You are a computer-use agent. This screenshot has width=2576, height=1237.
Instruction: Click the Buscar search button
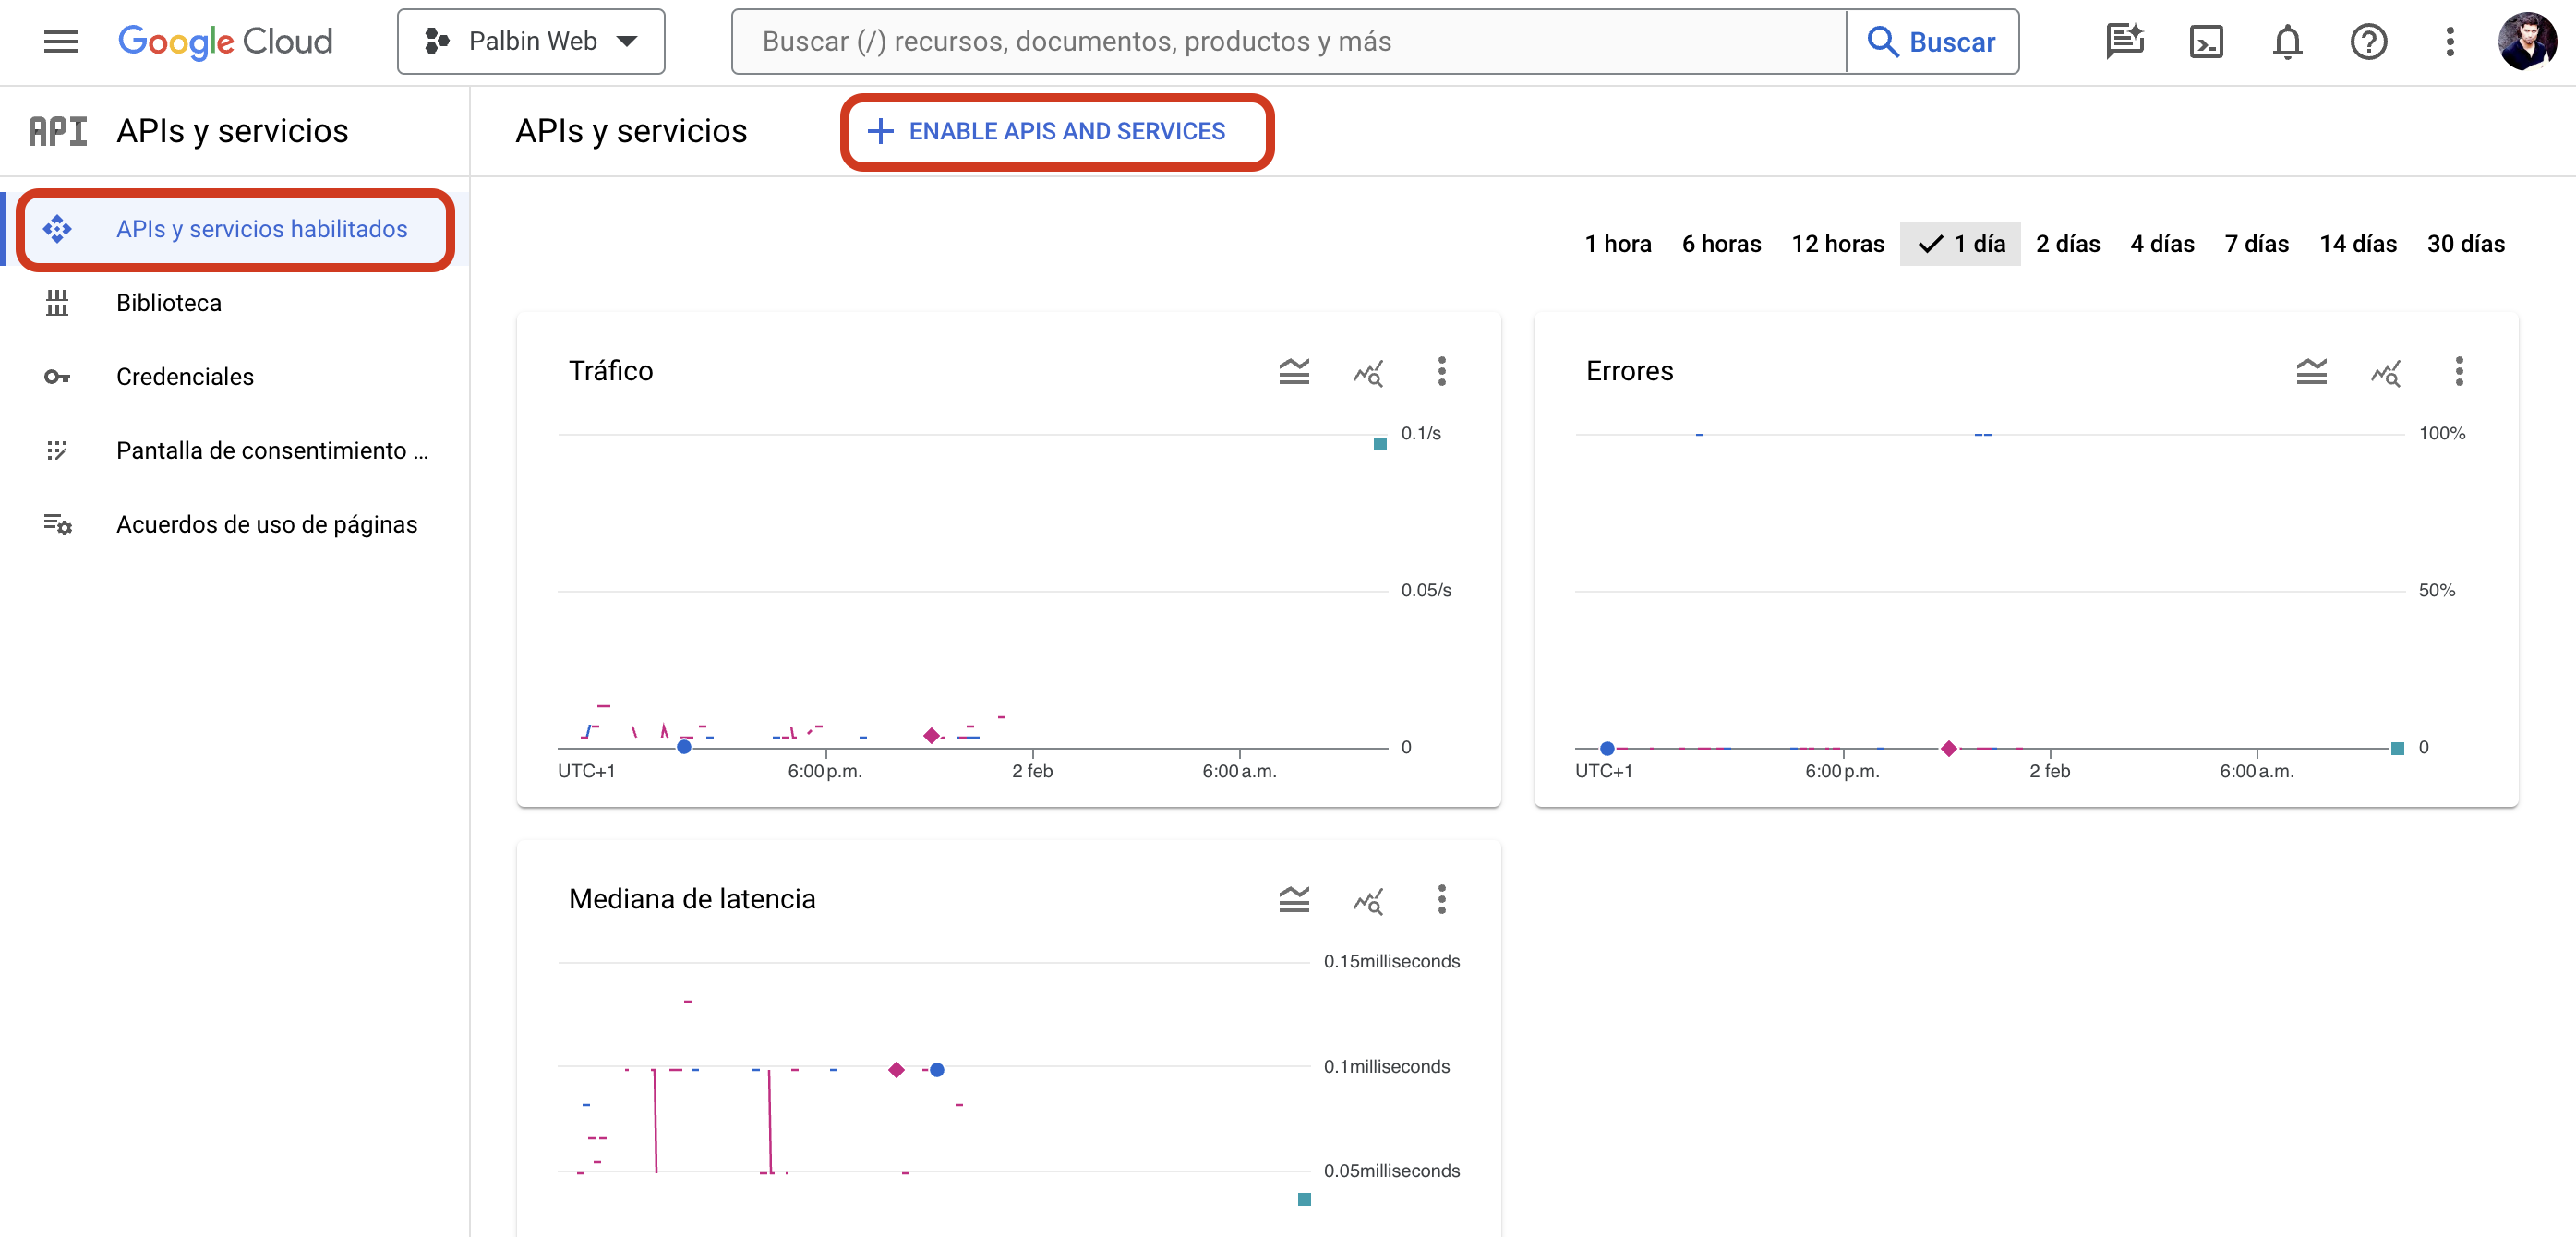[x=1932, y=41]
